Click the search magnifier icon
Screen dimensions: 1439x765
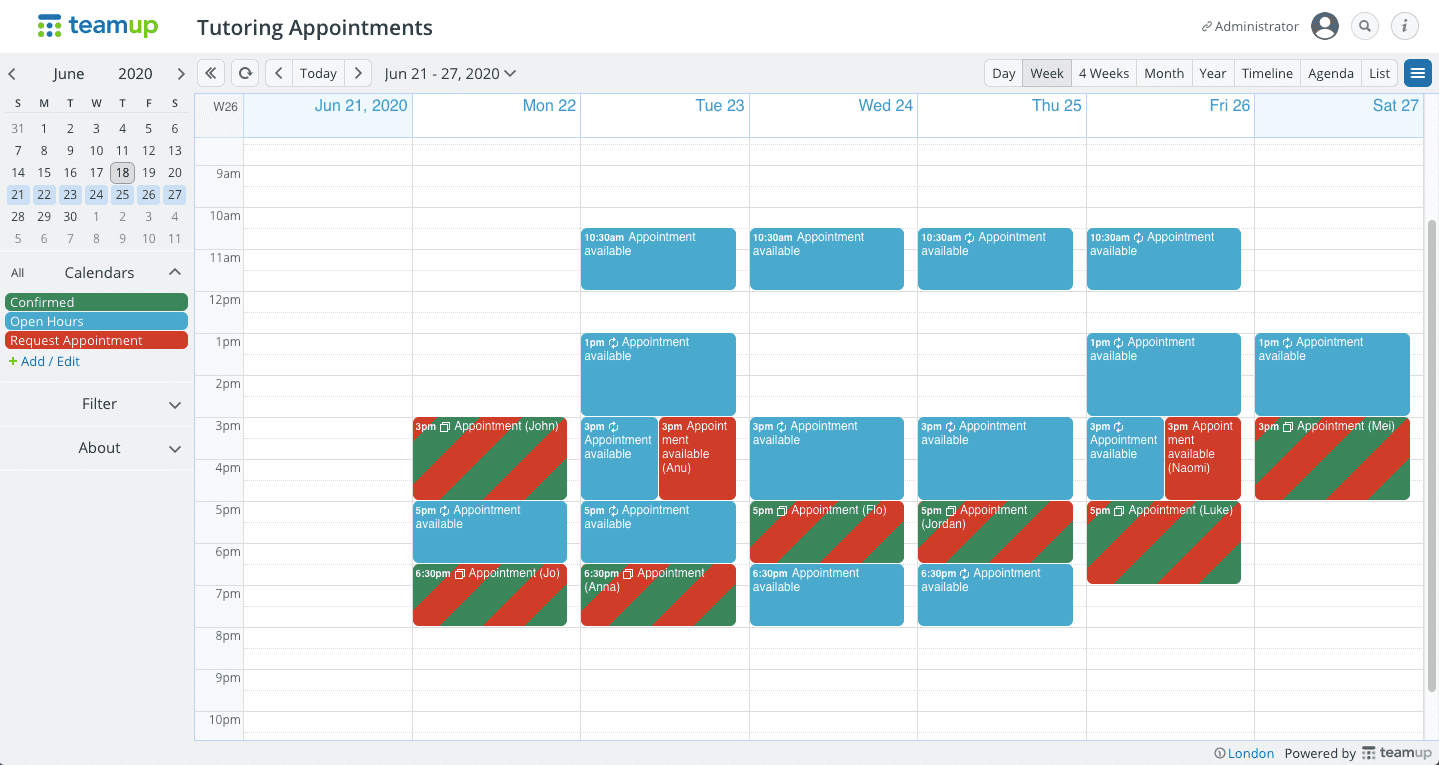coord(1365,26)
